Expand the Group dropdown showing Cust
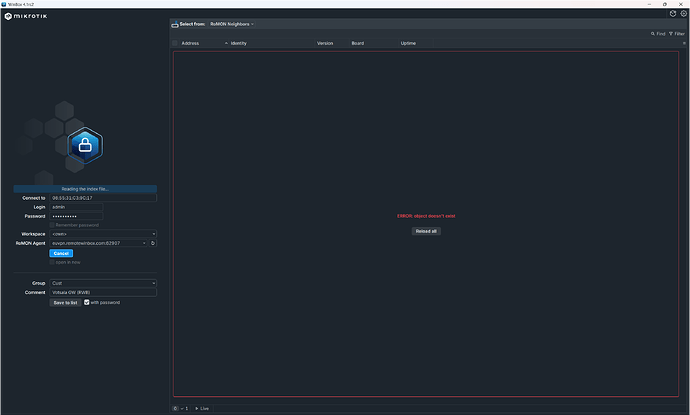 point(103,283)
